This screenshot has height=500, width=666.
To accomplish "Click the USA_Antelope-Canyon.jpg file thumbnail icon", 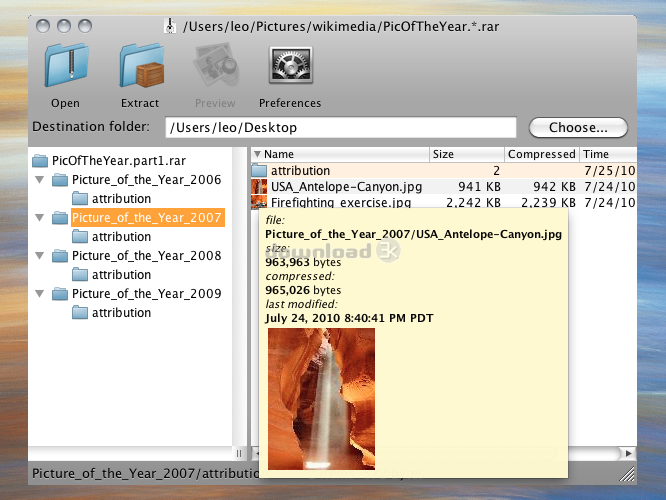I will 259,186.
